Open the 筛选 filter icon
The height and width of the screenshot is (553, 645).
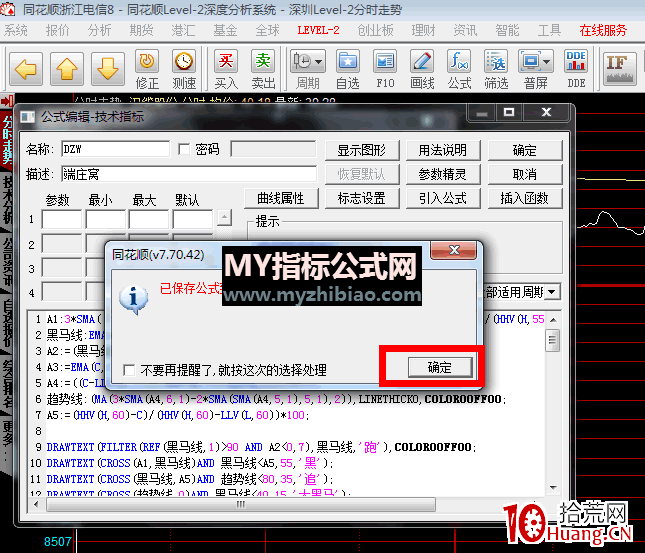(496, 62)
